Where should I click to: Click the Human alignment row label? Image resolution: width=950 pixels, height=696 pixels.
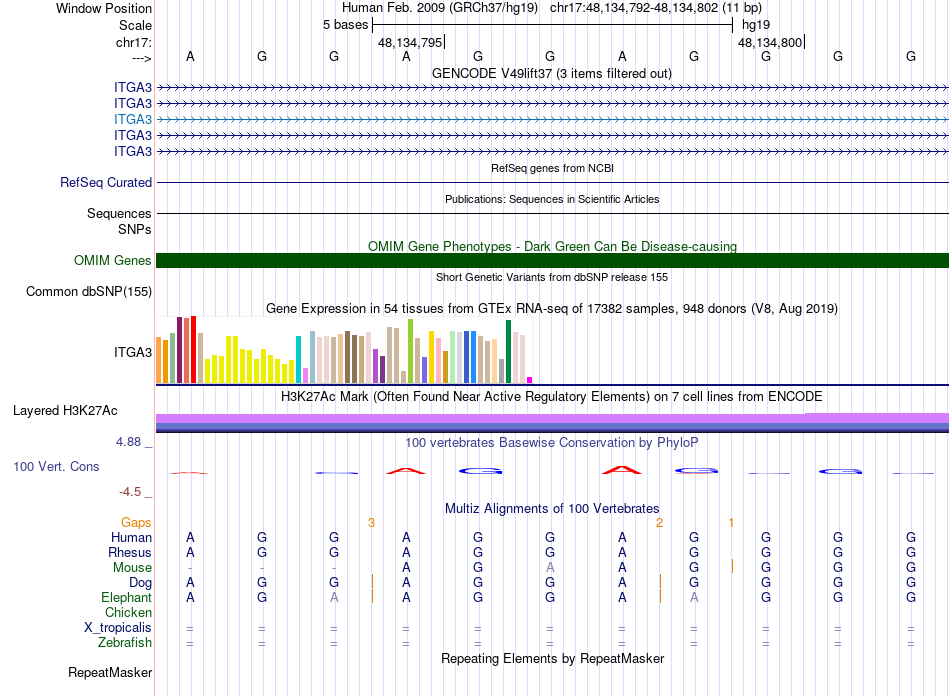(x=131, y=537)
